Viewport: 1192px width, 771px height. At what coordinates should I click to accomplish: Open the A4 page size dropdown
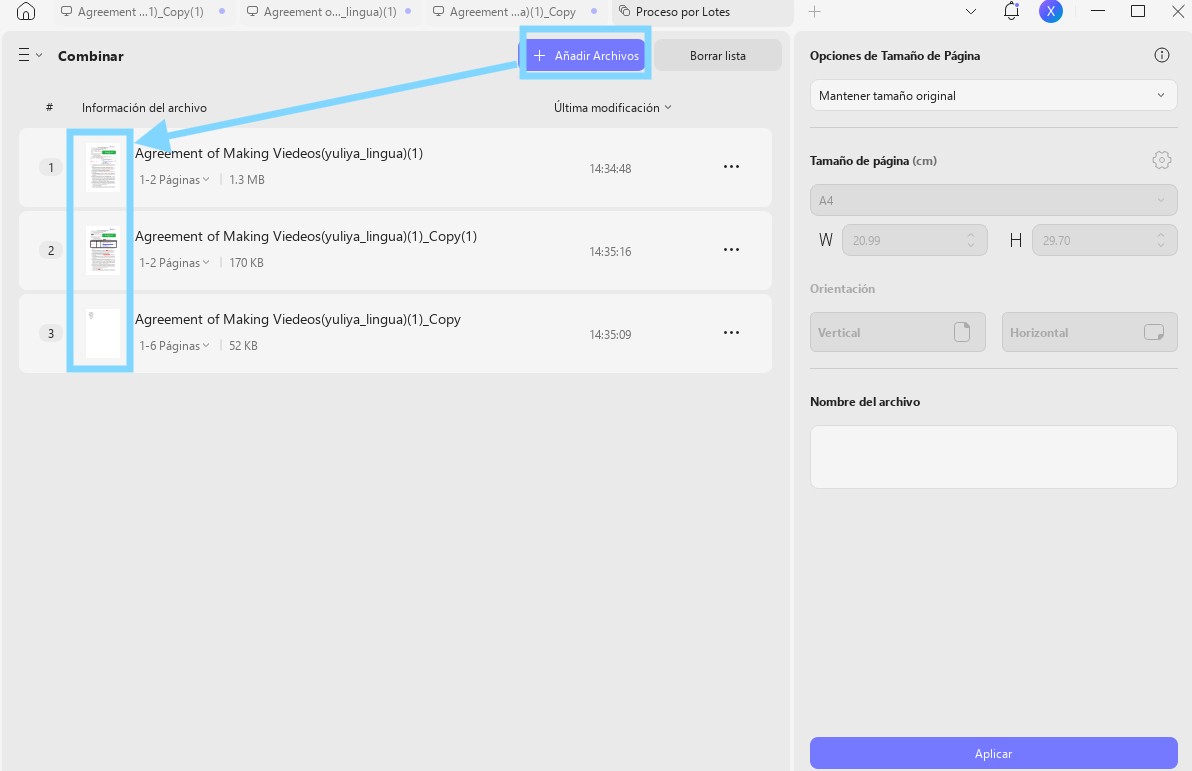pos(993,200)
